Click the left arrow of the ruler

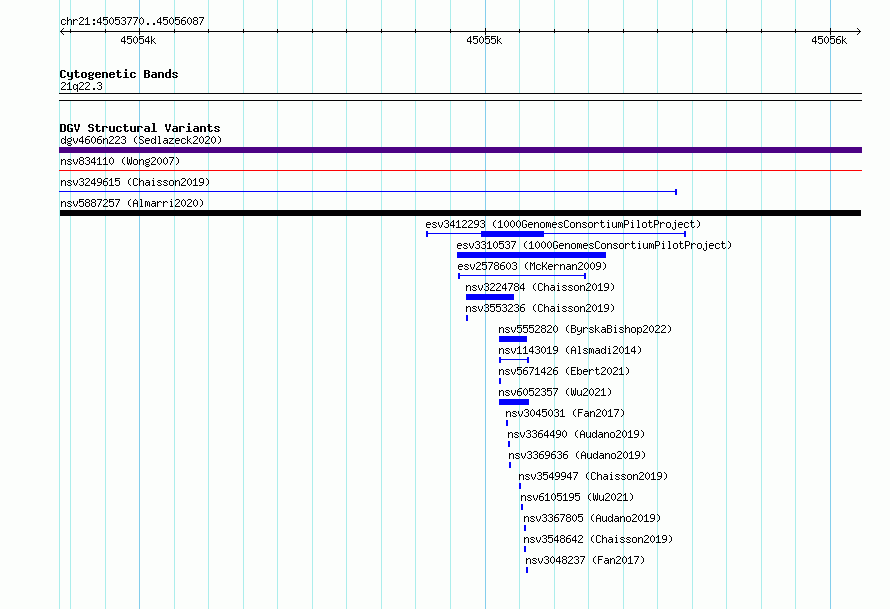coord(63,31)
